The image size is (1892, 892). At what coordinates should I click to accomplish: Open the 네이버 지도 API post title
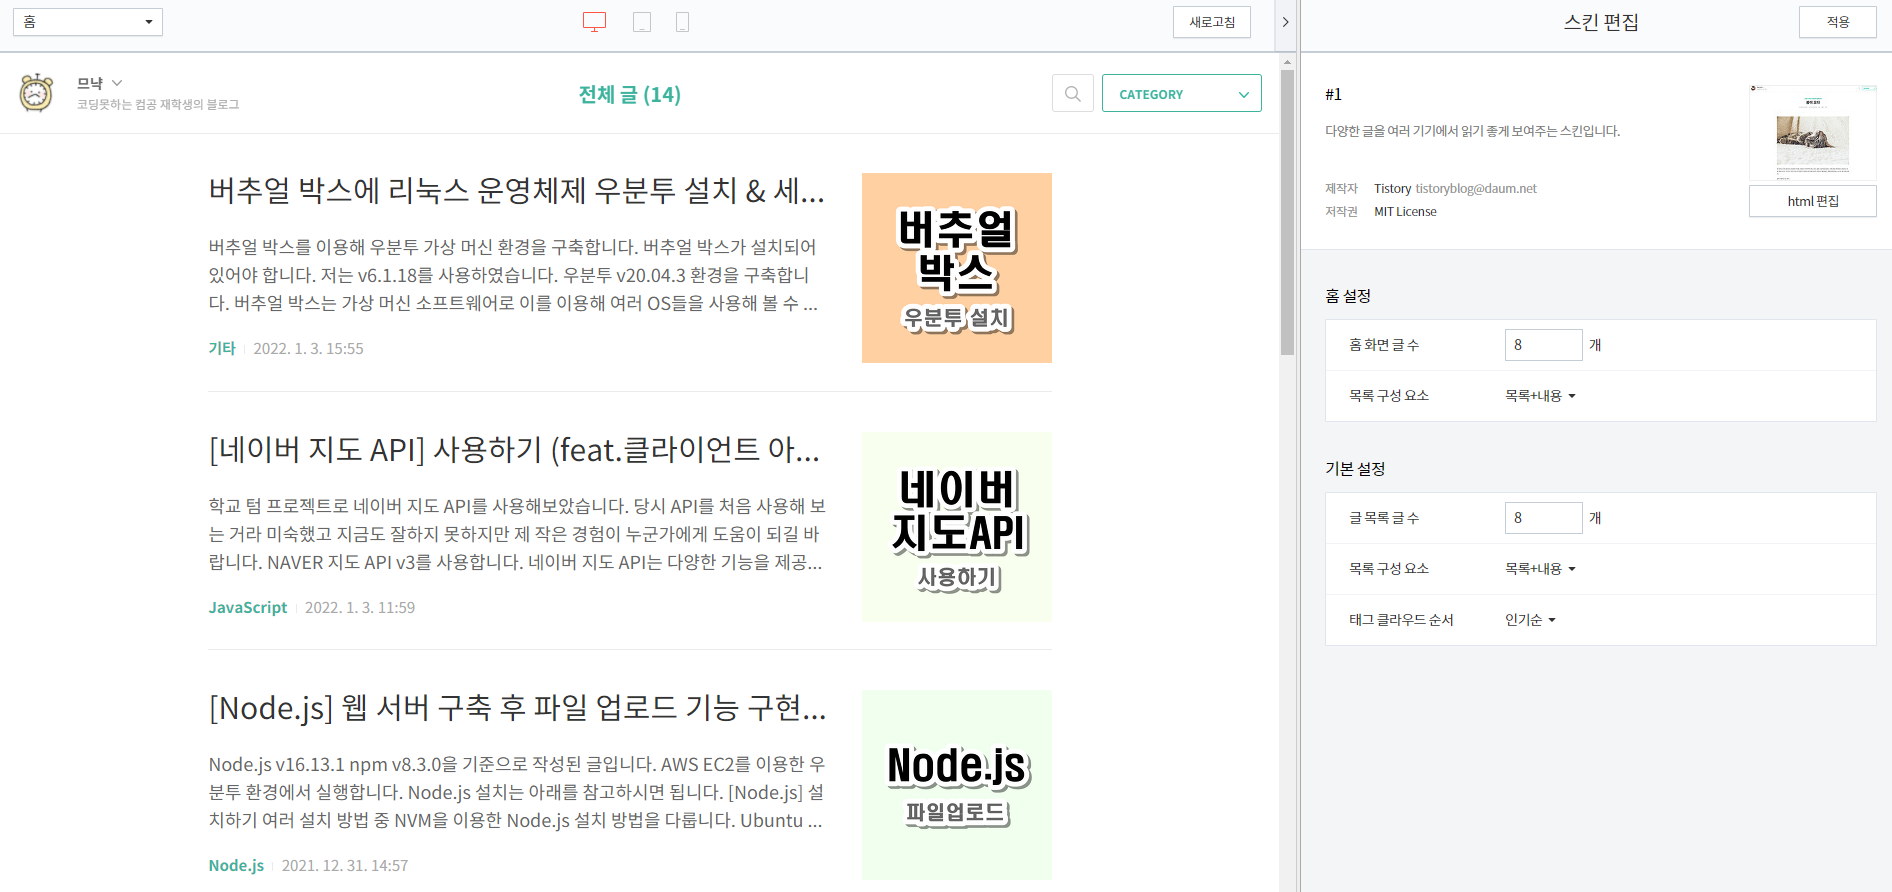tap(514, 450)
